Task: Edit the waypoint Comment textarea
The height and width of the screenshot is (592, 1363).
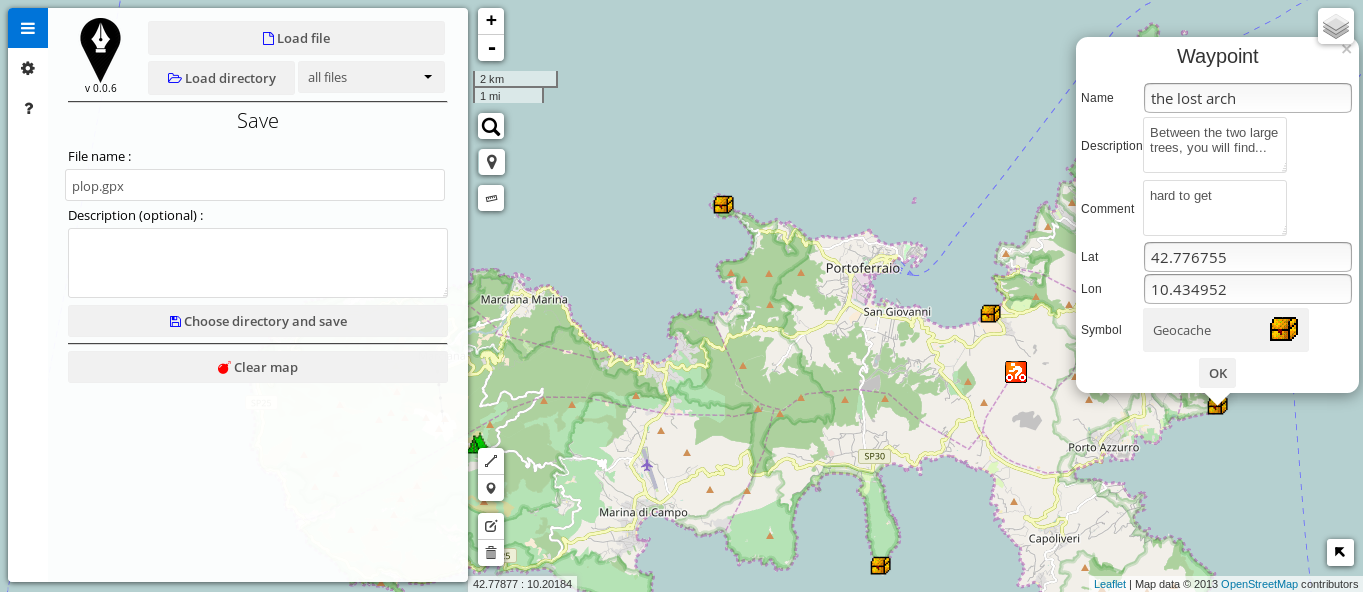Action: coord(1215,208)
